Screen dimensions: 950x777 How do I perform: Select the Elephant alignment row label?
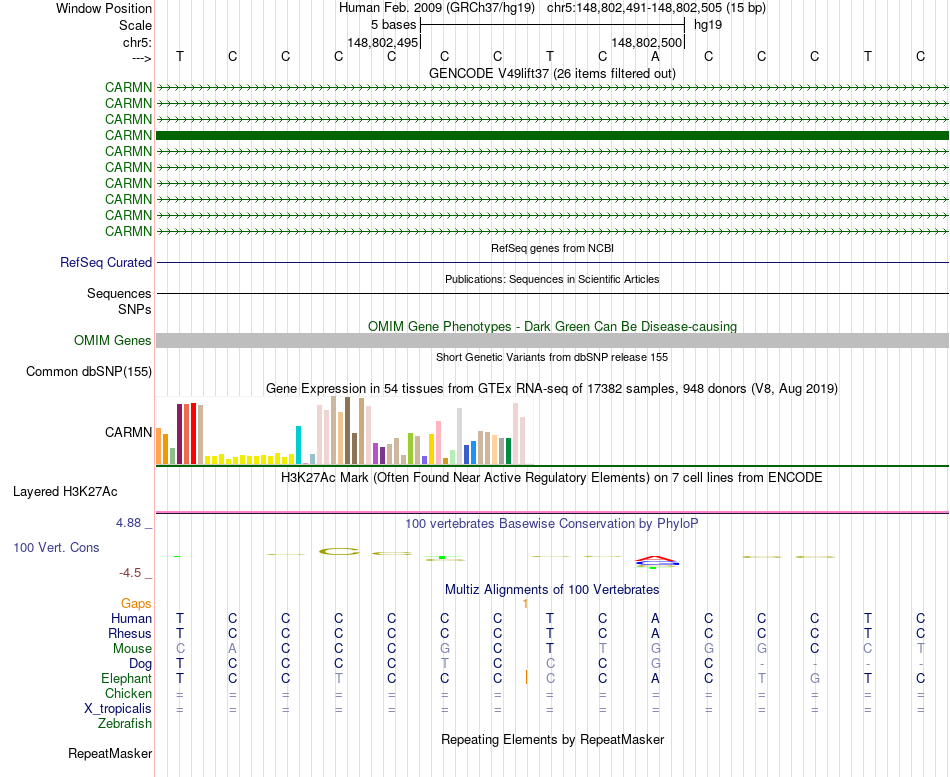126,678
